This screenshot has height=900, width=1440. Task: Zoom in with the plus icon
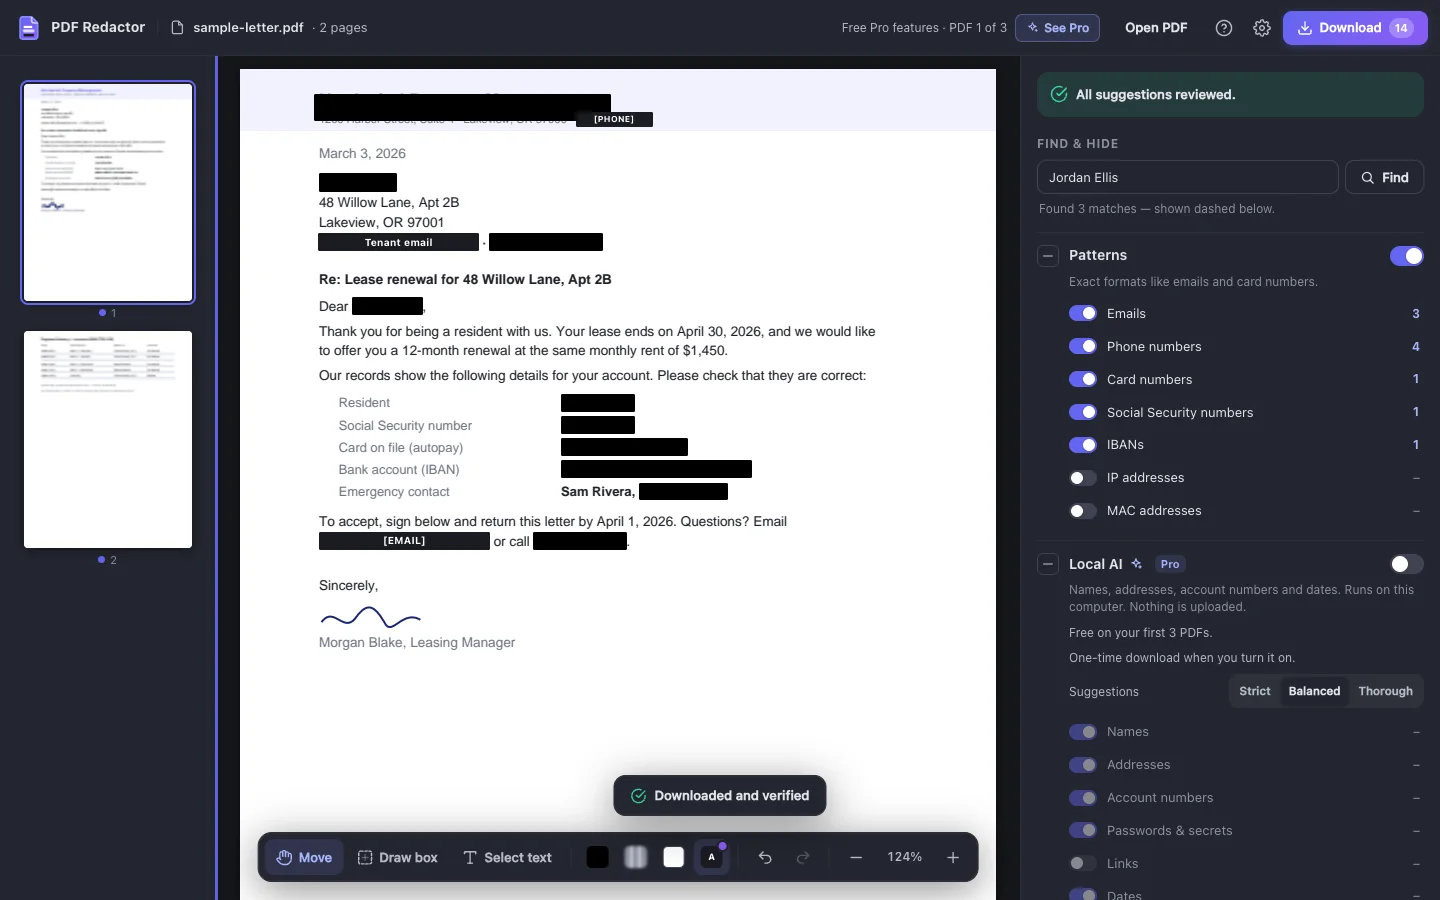point(953,857)
